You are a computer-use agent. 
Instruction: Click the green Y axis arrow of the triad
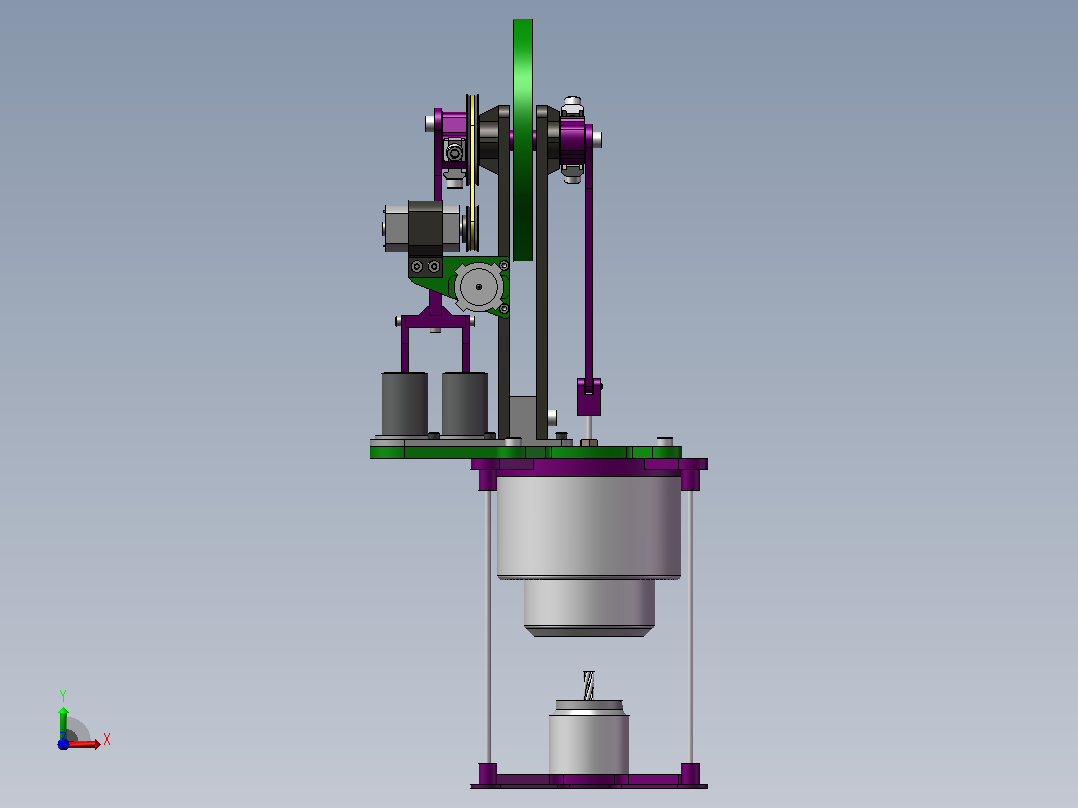click(x=63, y=722)
